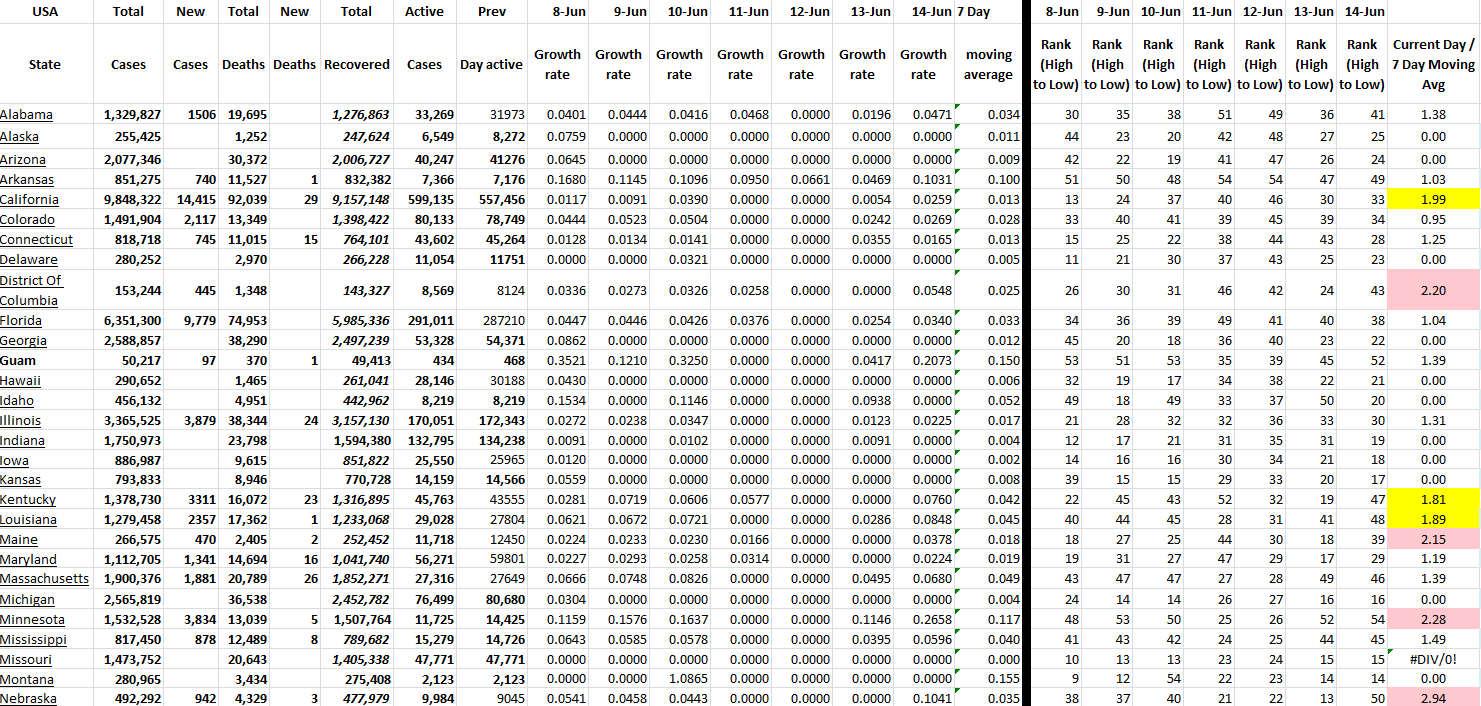This screenshot has height=706, width=1481.
Task: Follow the Florida hyperlink
Action: [21, 321]
